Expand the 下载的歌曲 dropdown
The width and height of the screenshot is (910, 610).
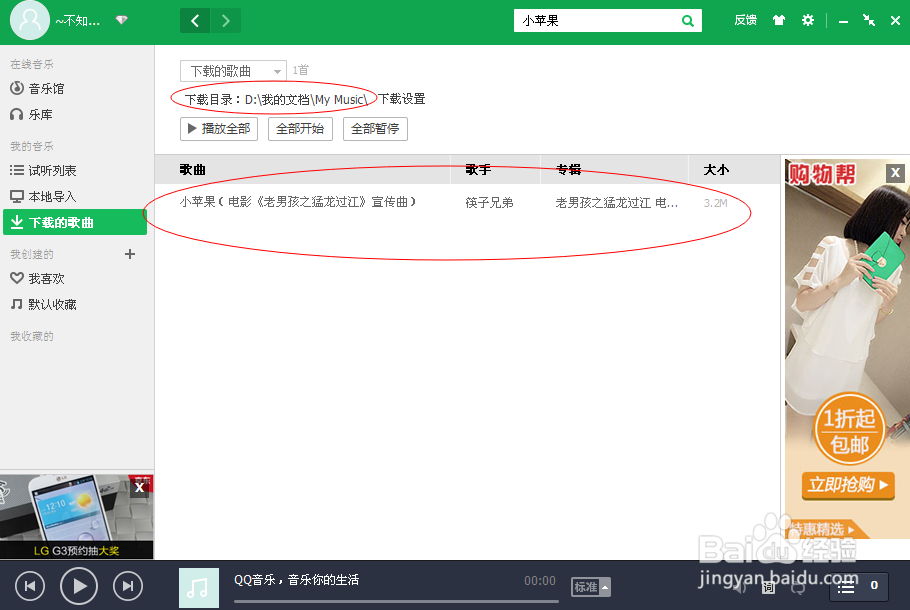click(233, 71)
